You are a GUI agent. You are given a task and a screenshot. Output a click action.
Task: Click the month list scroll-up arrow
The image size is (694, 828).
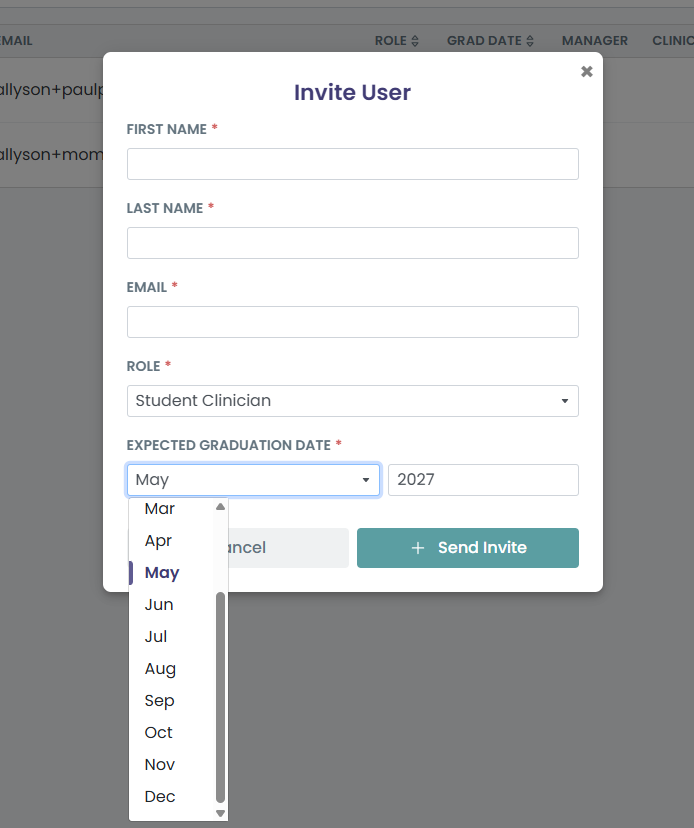220,507
